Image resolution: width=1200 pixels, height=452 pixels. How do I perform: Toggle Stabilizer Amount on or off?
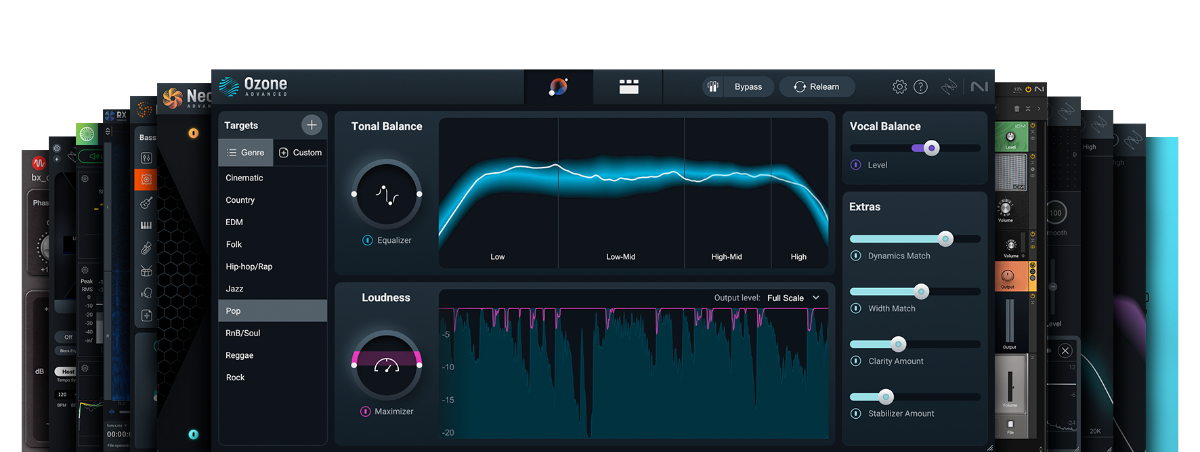click(x=856, y=413)
